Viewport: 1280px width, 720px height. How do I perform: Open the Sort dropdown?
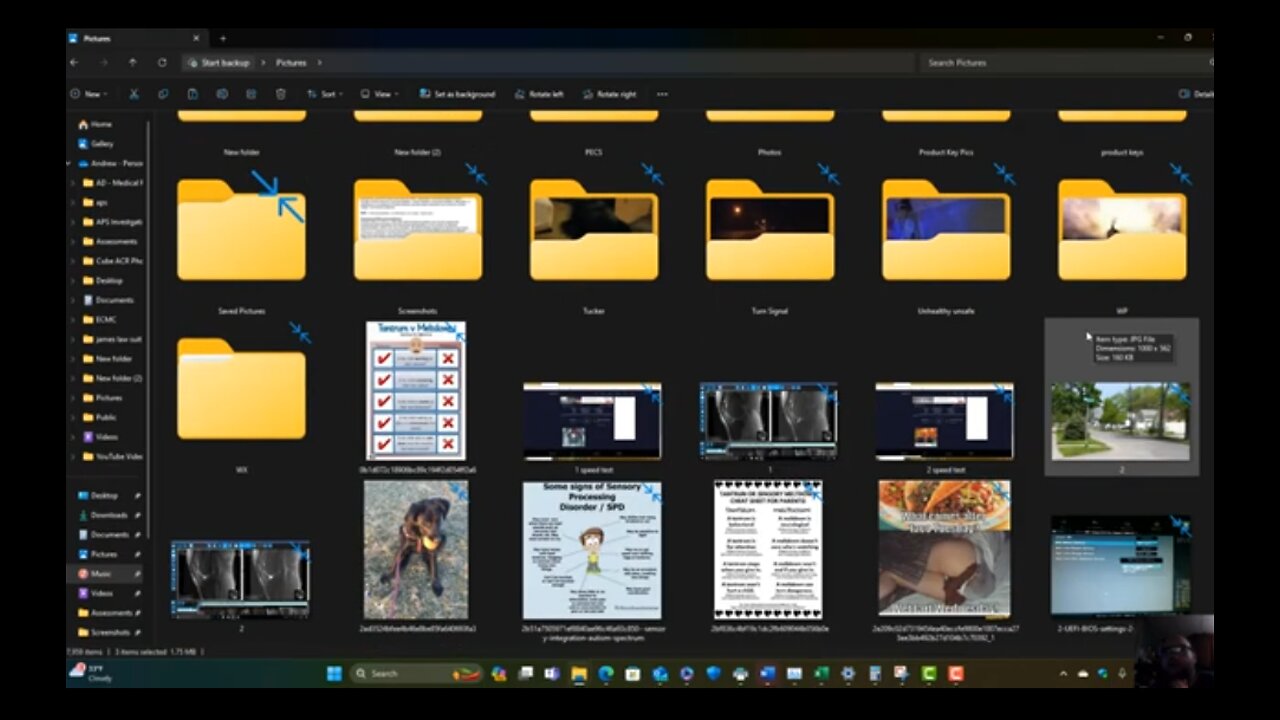pos(325,94)
